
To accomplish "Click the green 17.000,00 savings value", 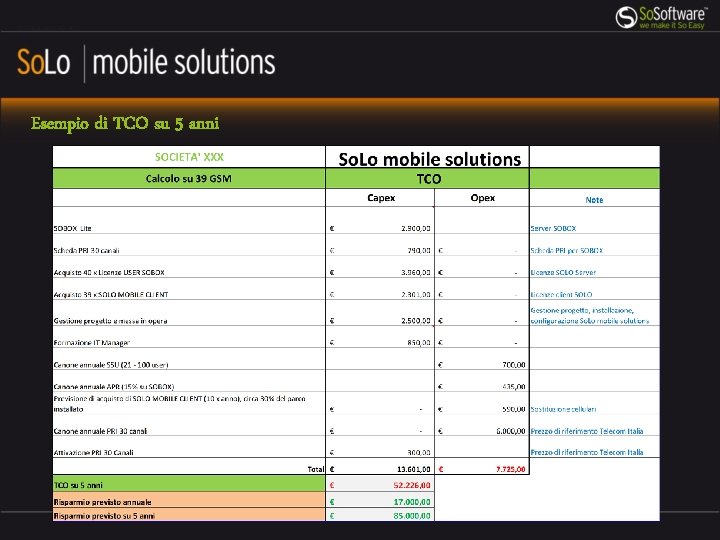I will coord(412,502).
